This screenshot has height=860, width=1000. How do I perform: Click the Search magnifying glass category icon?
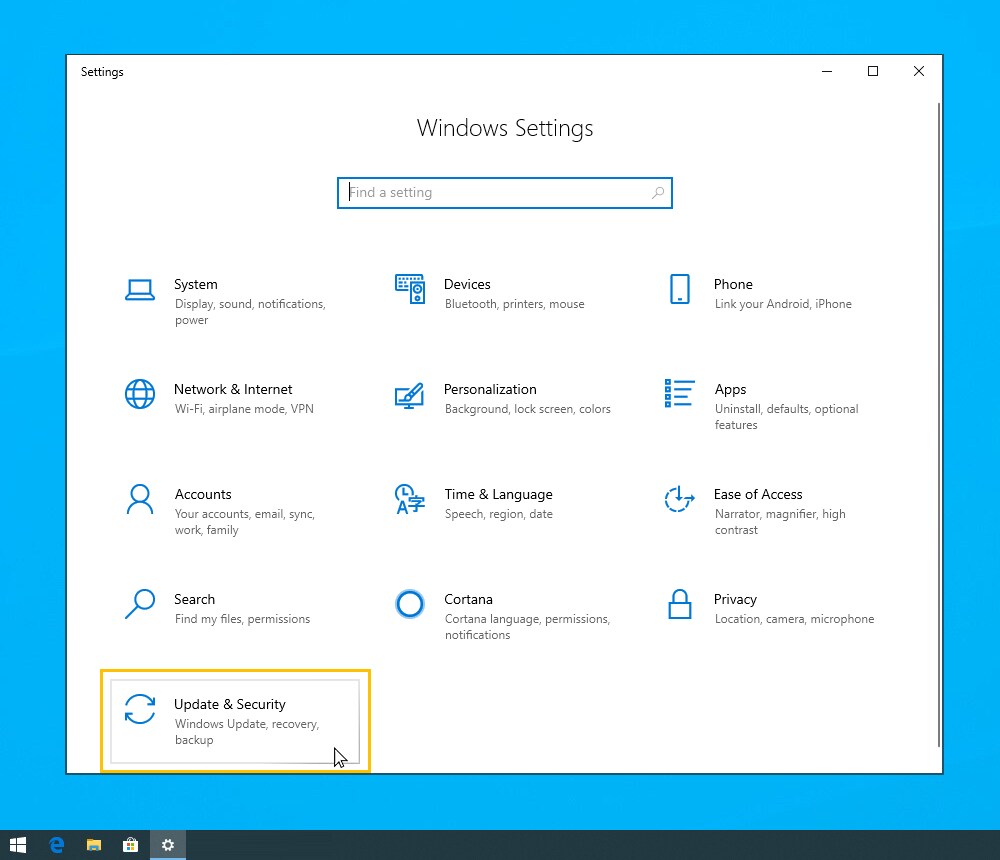[140, 604]
